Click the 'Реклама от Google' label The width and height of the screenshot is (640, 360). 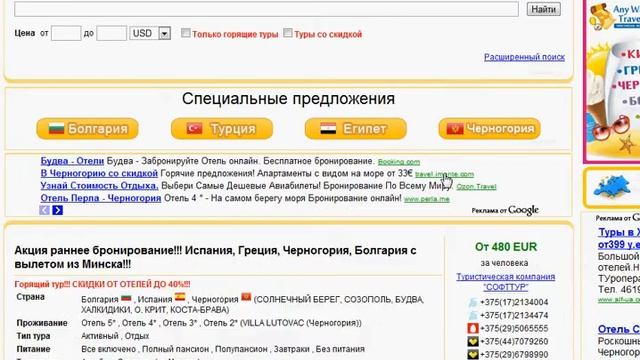point(505,210)
